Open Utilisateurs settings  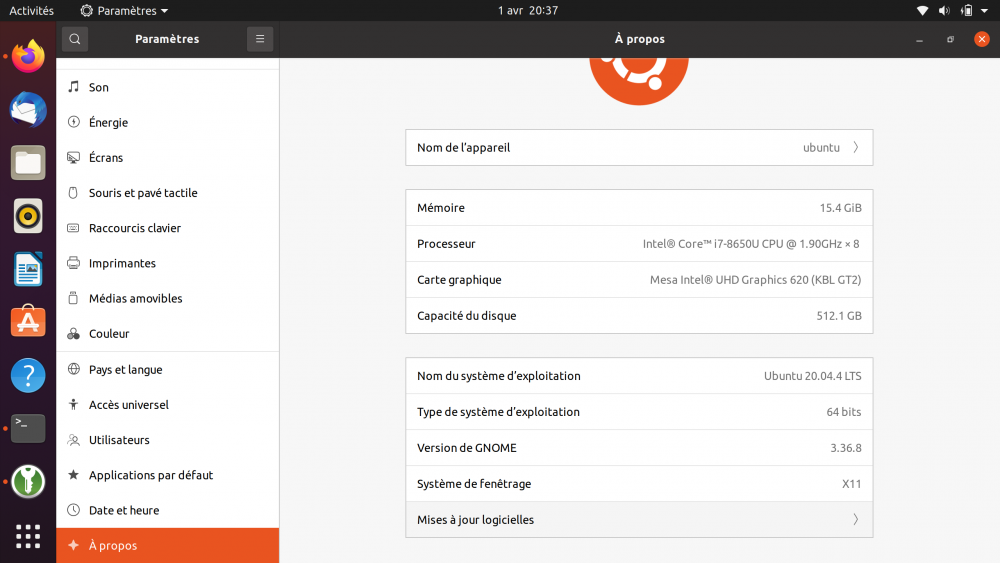coord(168,439)
